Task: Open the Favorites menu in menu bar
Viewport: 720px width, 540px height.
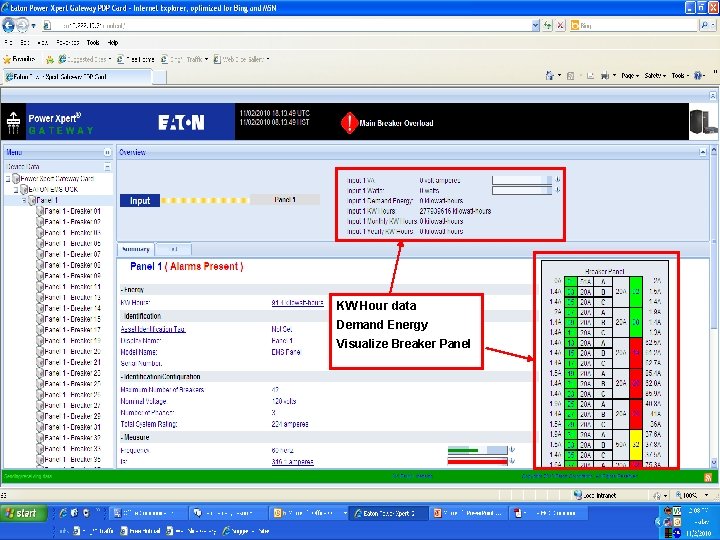Action: [68, 43]
